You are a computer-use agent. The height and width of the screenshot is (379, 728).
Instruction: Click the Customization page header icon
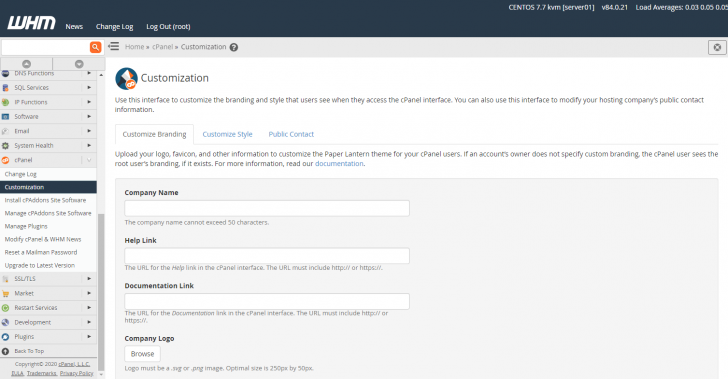click(126, 78)
